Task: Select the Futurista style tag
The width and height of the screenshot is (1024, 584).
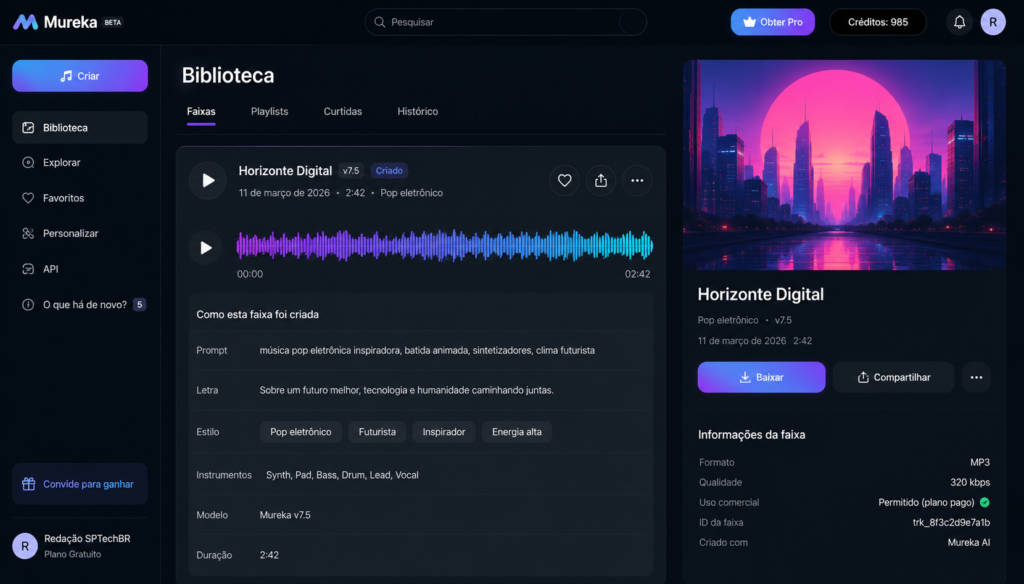Action: click(377, 432)
